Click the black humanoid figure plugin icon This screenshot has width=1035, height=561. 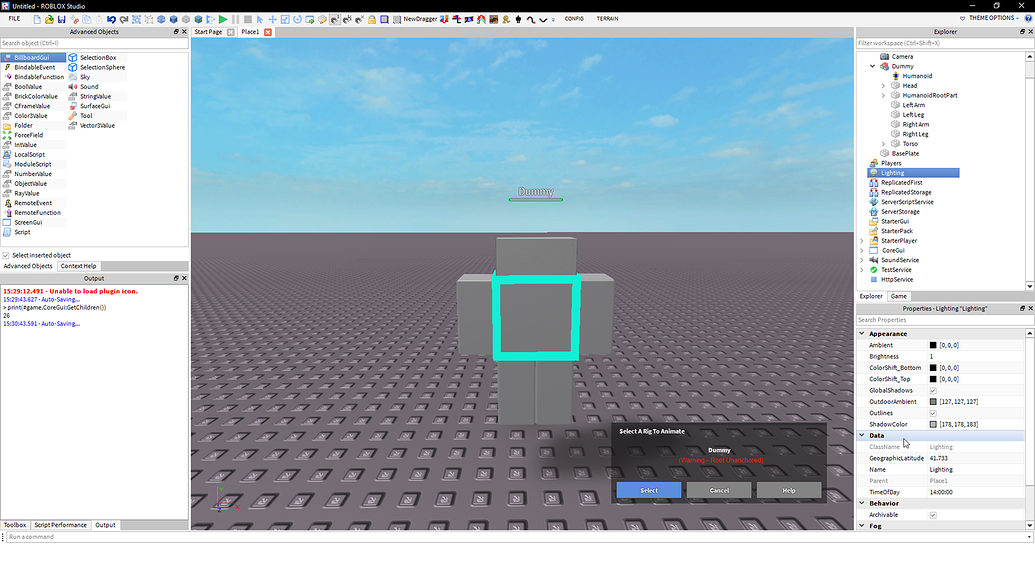pos(519,19)
